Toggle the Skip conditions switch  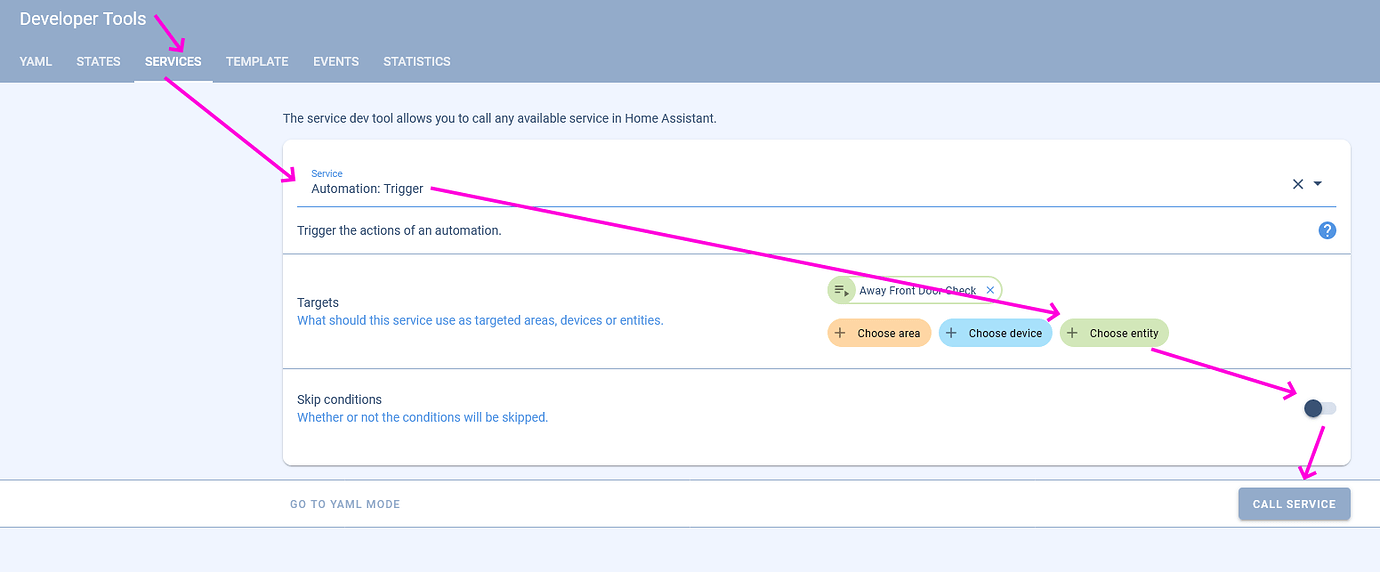1320,408
